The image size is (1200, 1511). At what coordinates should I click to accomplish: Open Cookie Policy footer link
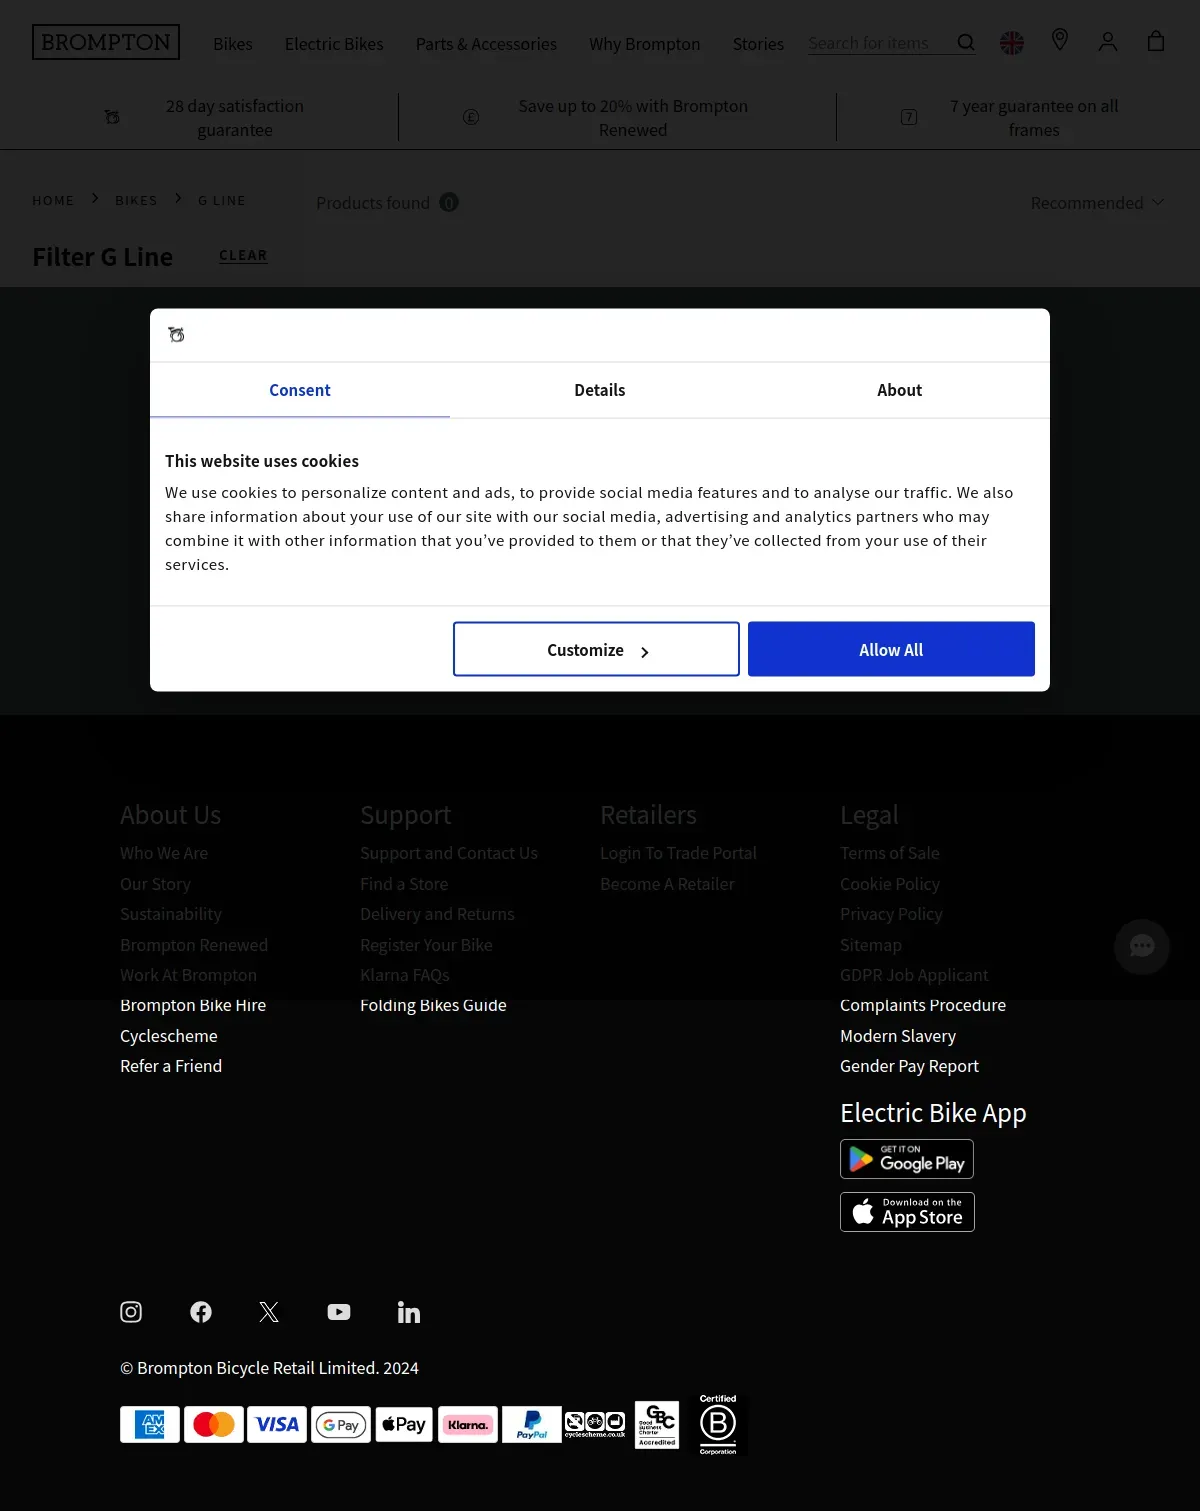coord(890,884)
